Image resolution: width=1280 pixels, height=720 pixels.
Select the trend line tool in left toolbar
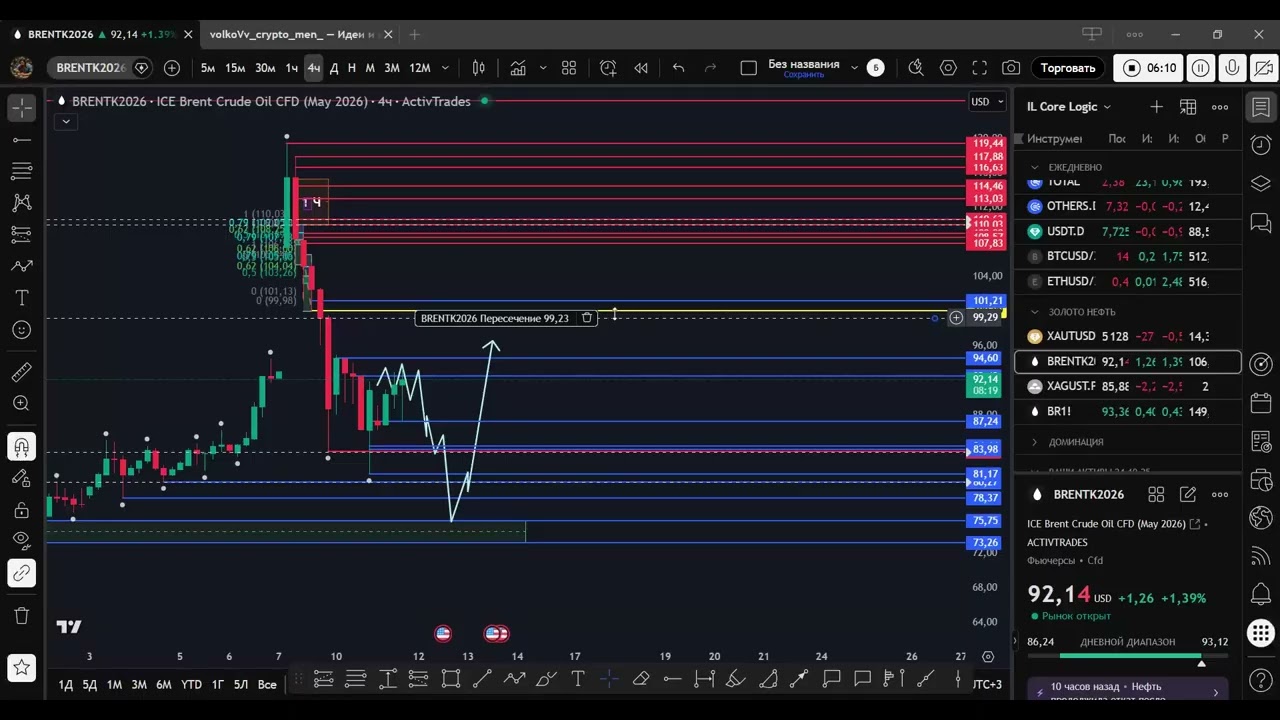[x=21, y=140]
